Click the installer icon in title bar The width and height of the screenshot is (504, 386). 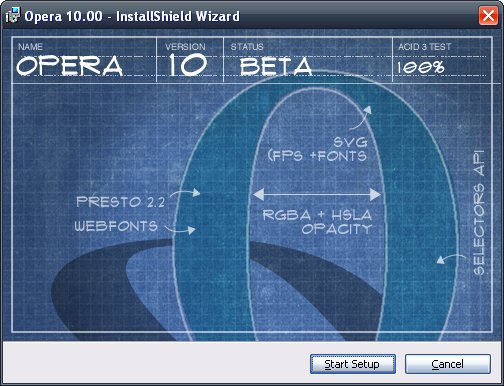(13, 16)
